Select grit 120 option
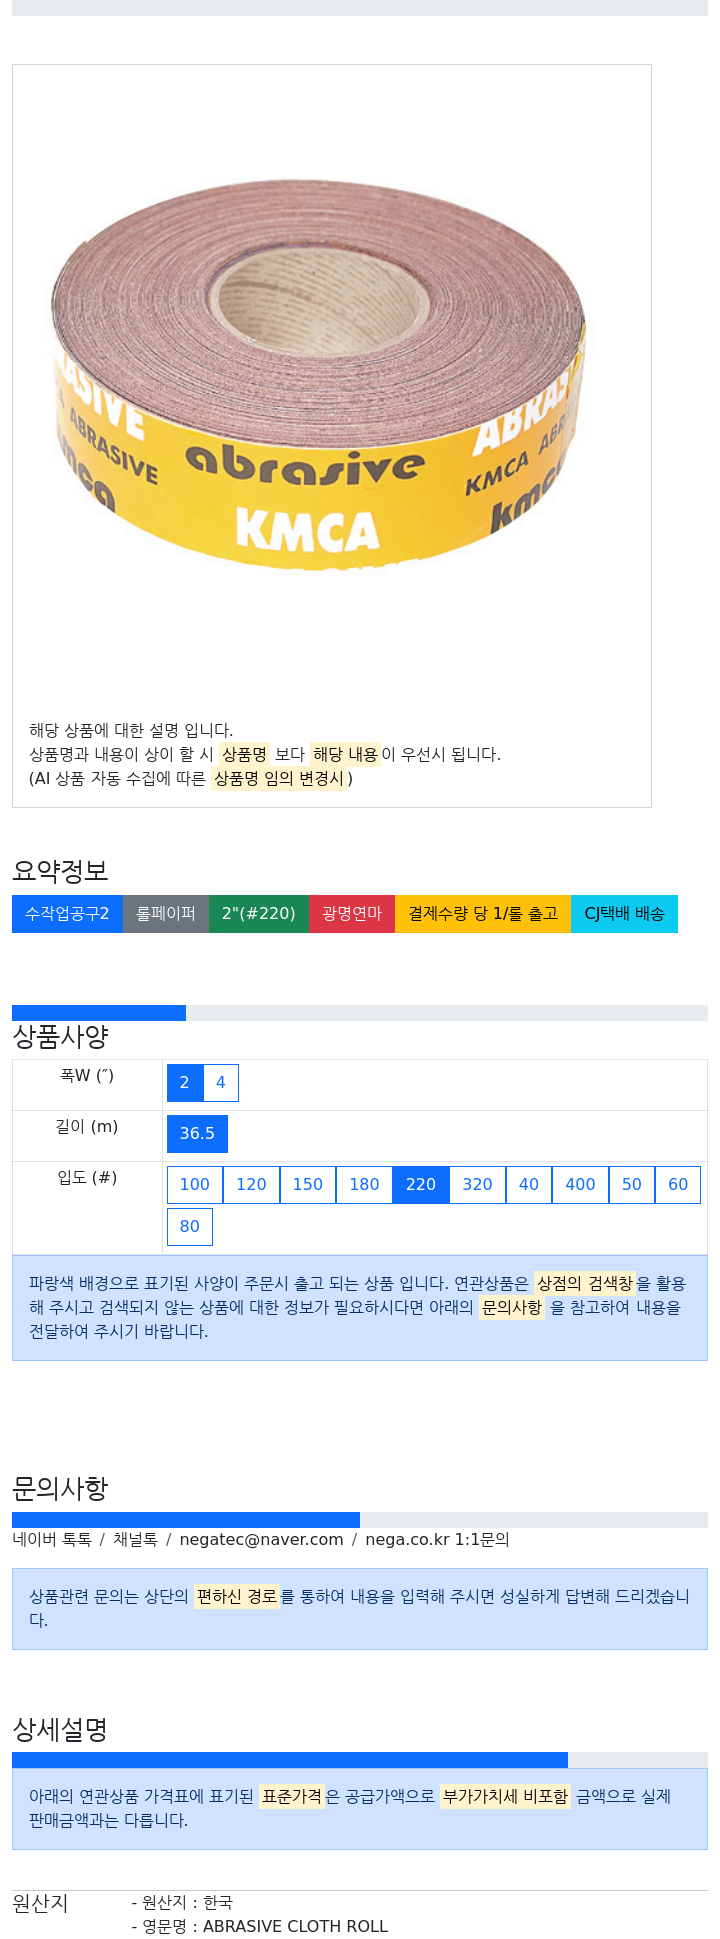720x1939 pixels. [251, 1185]
